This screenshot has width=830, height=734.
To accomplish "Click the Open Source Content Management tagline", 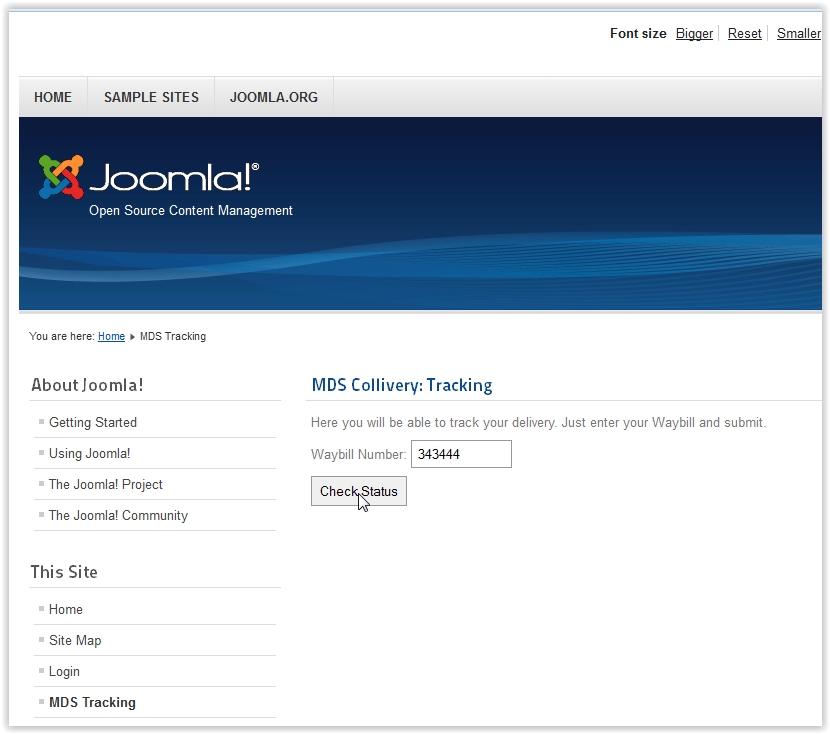I will pos(191,211).
